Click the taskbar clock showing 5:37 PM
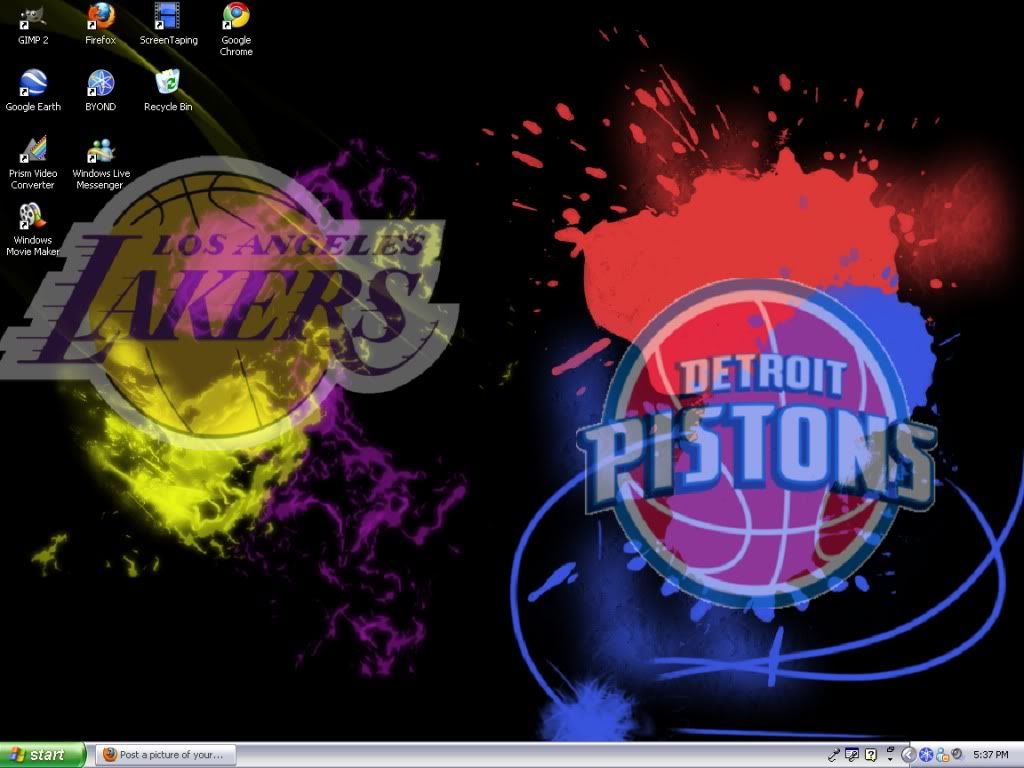 click(992, 754)
